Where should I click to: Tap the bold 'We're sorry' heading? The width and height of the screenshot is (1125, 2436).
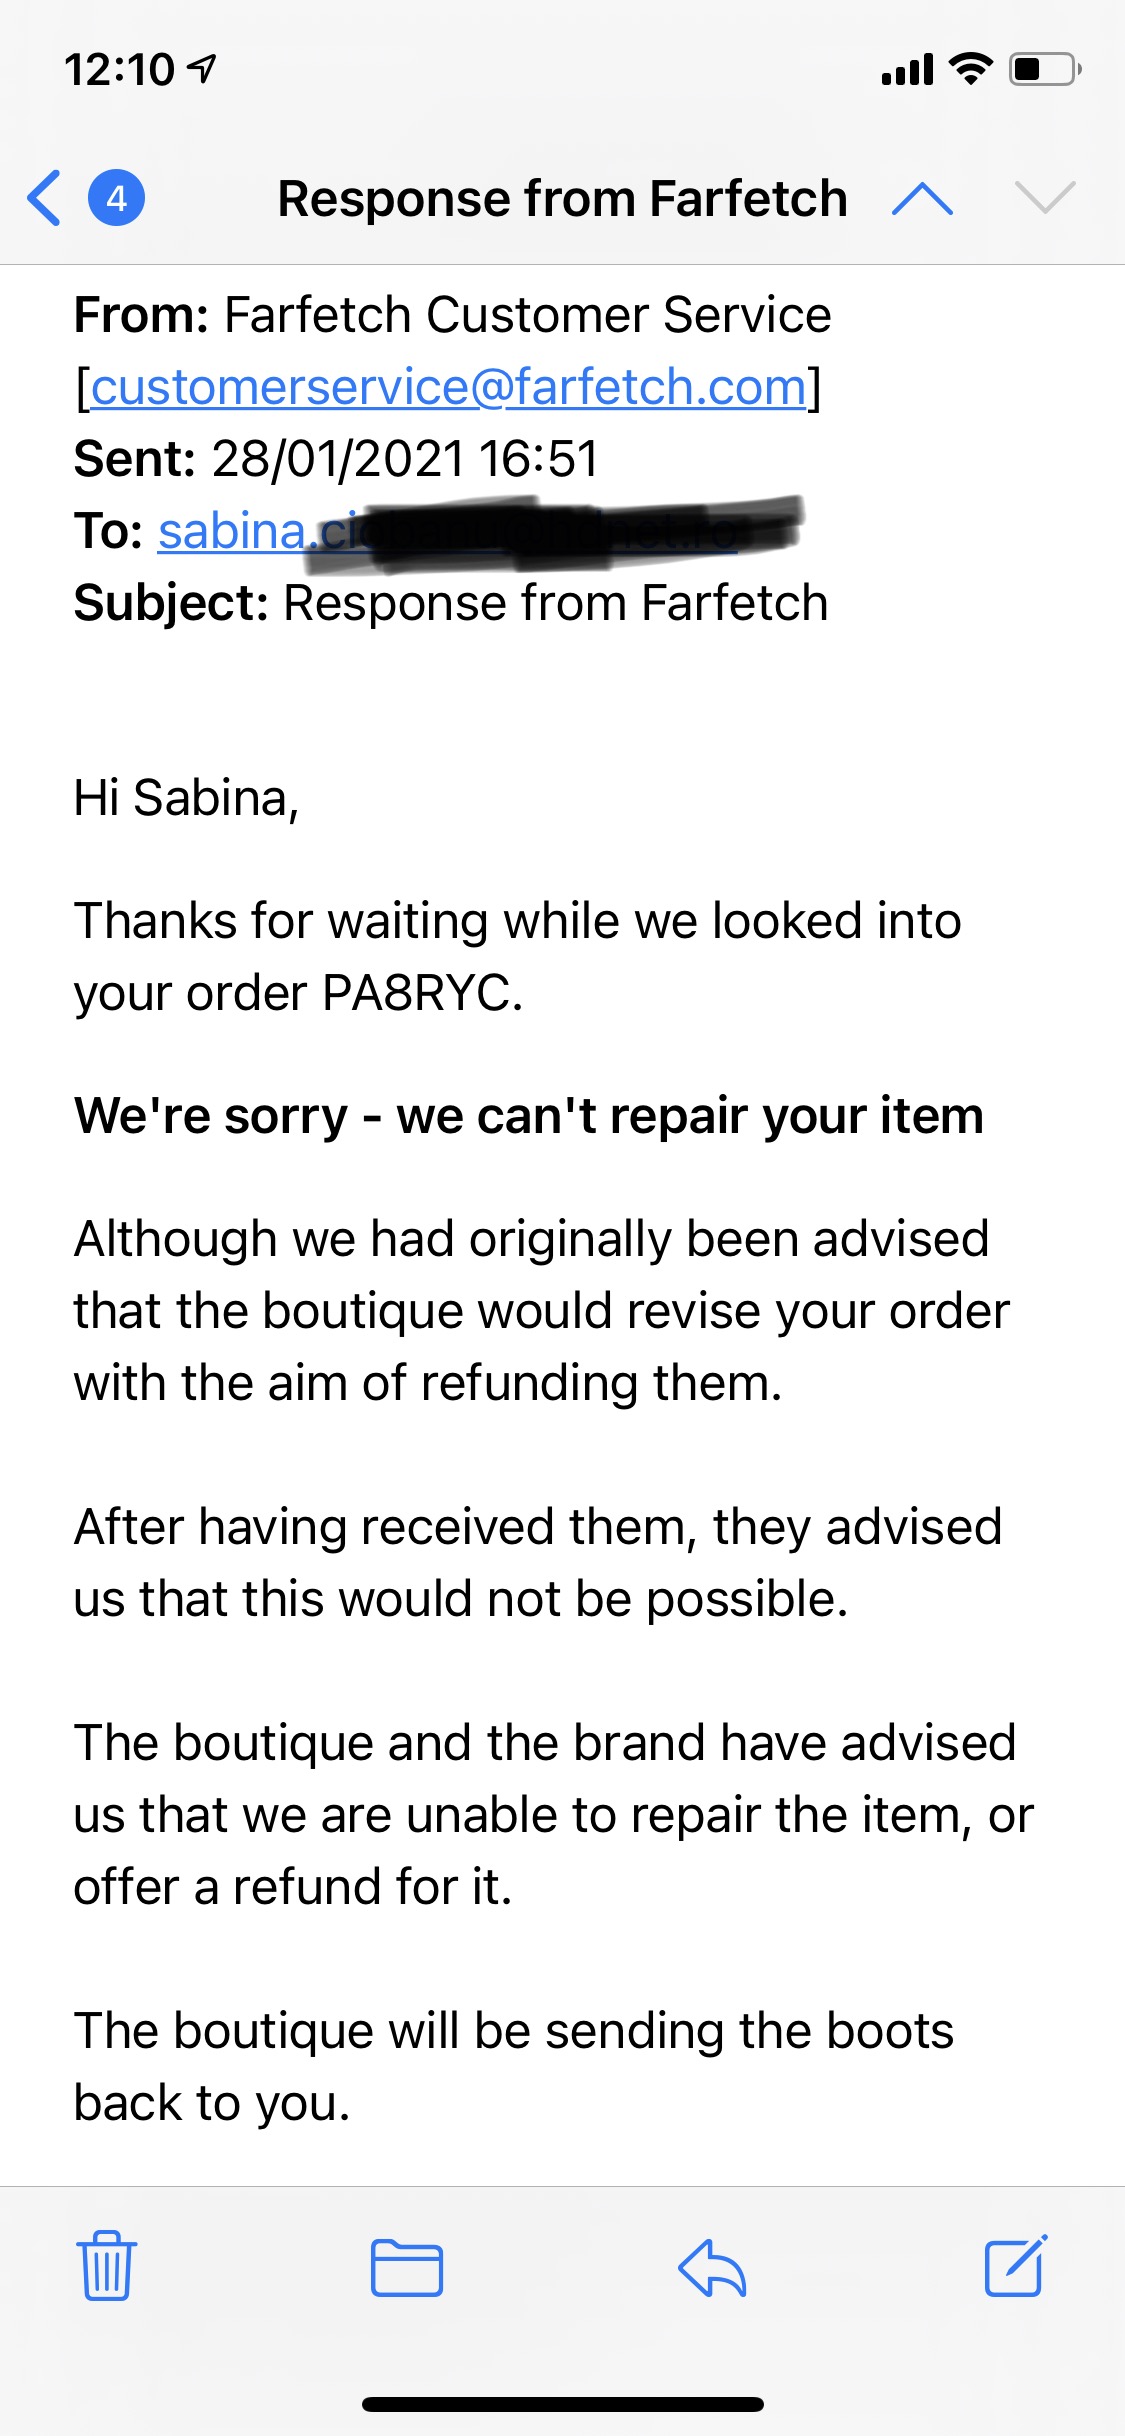pos(529,1116)
